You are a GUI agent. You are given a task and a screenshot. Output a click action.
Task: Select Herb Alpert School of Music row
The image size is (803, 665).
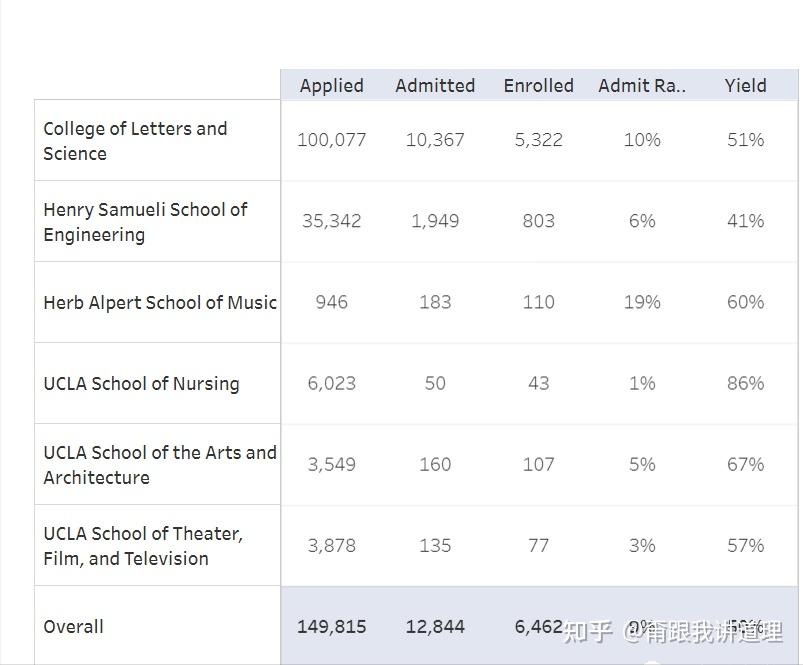tap(159, 302)
